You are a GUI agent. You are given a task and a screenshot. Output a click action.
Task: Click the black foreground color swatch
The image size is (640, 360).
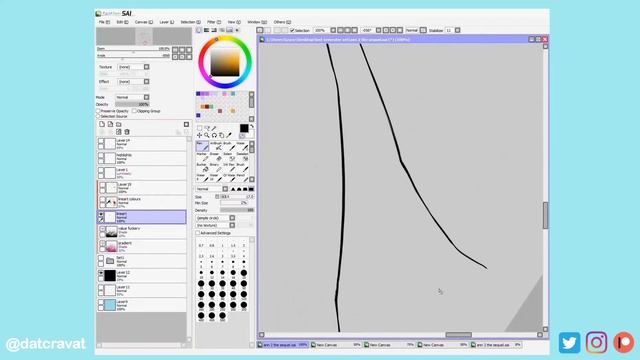point(244,129)
